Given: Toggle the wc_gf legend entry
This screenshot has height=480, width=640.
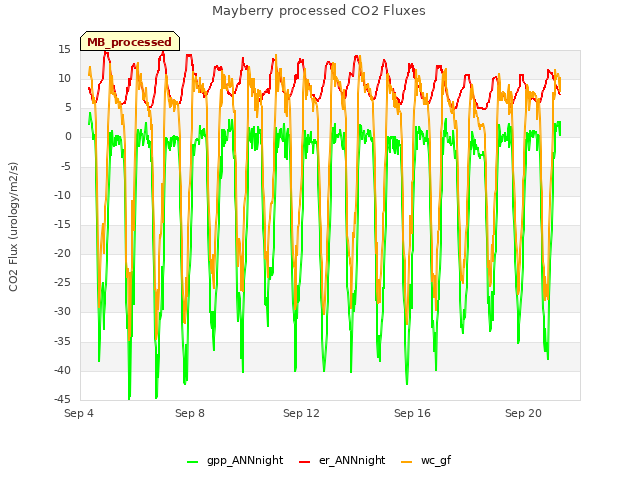Looking at the screenshot, I should pyautogui.click(x=426, y=460).
